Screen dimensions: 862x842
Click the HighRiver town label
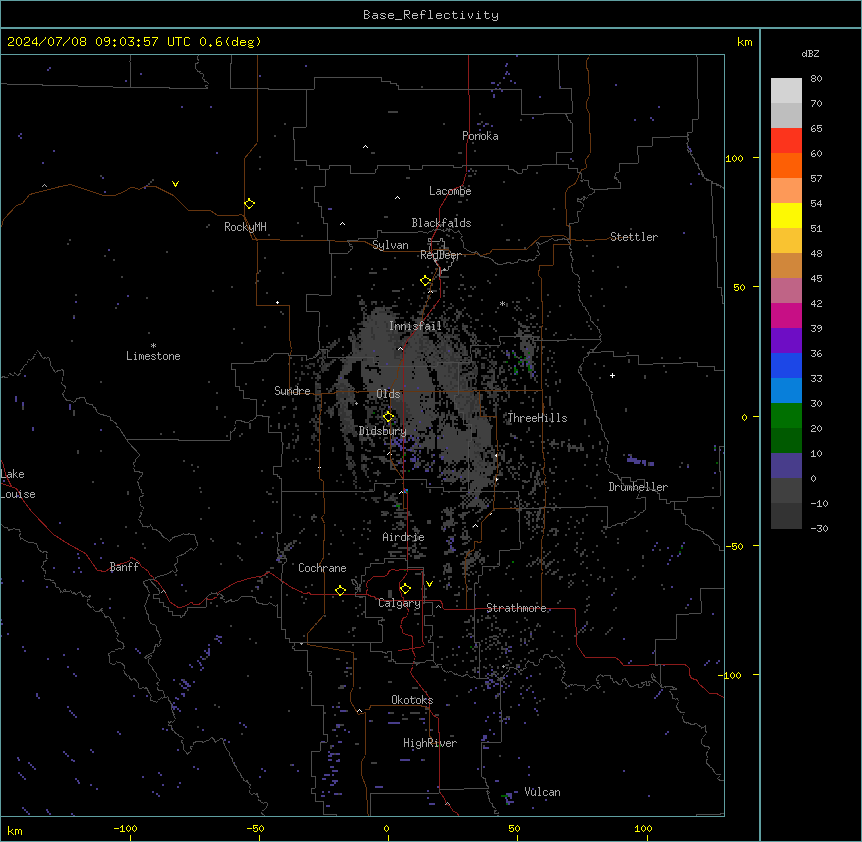pos(430,744)
